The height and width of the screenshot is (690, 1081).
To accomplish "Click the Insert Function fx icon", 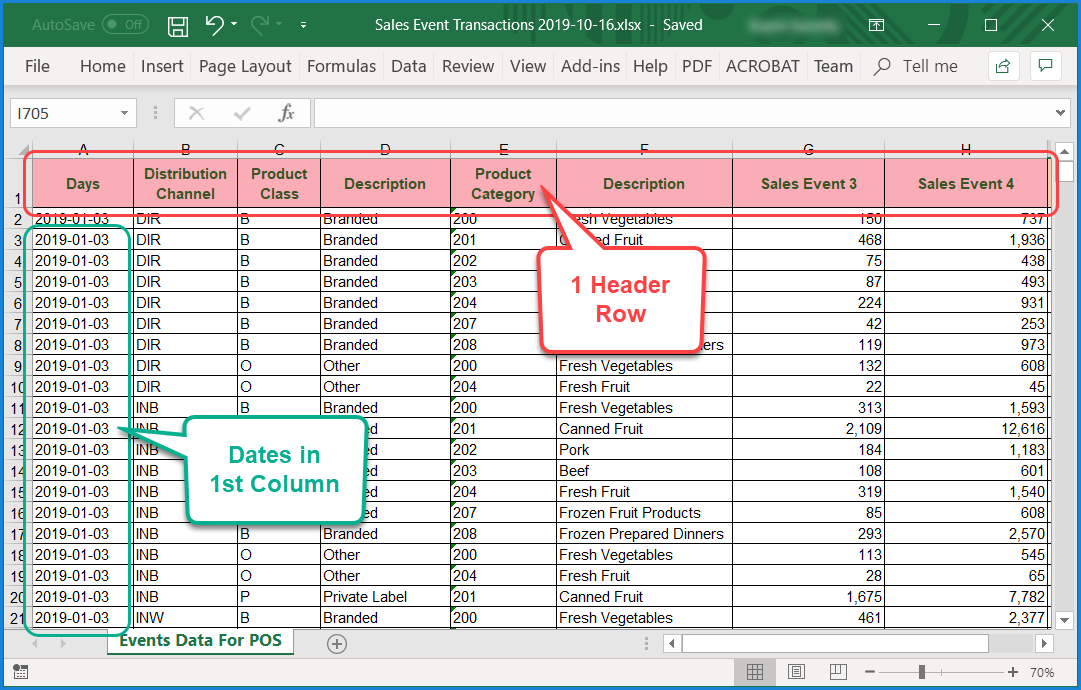I will click(x=286, y=113).
